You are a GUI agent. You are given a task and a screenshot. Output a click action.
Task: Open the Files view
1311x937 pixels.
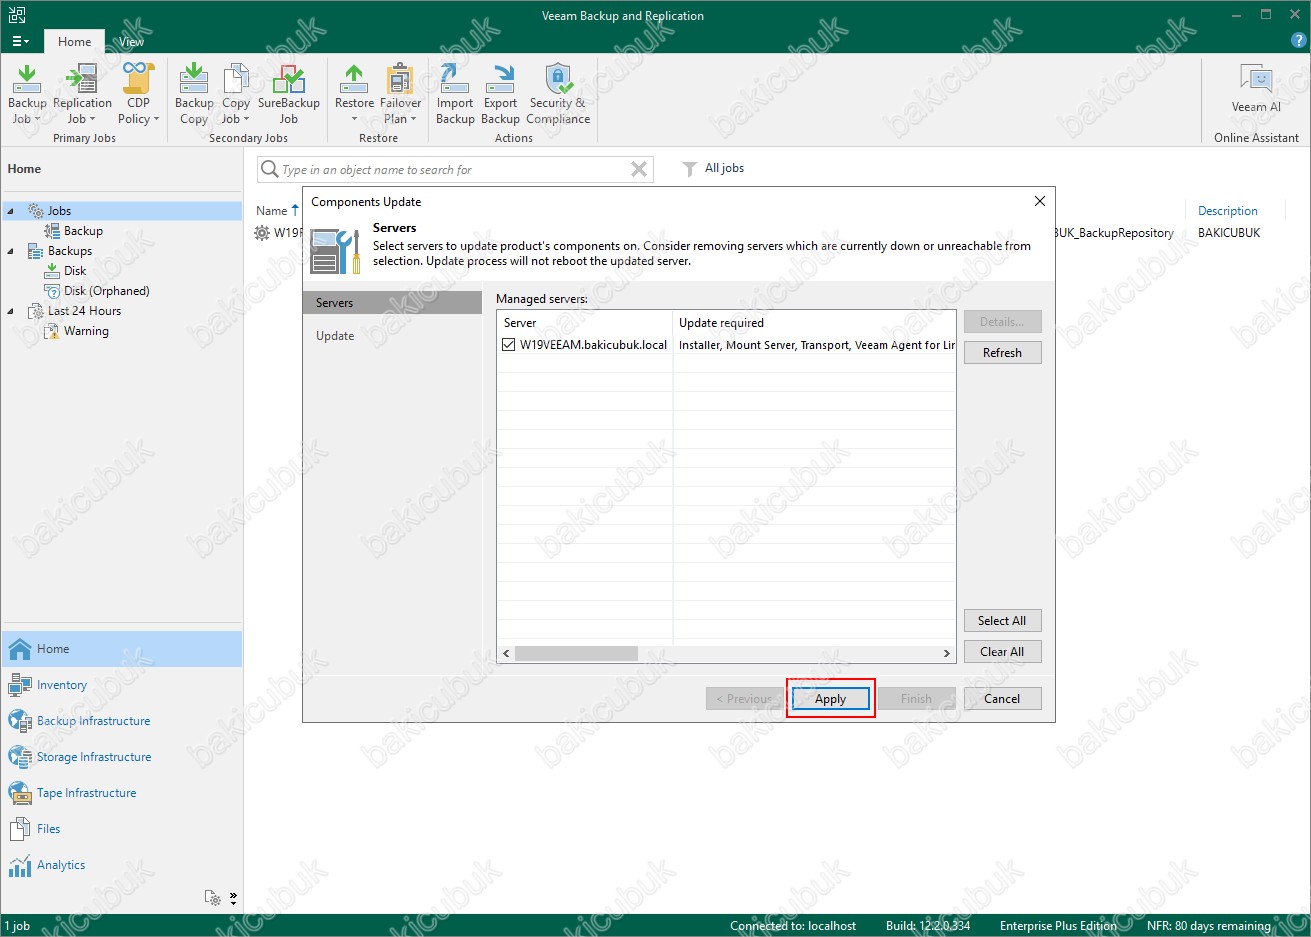click(x=48, y=829)
